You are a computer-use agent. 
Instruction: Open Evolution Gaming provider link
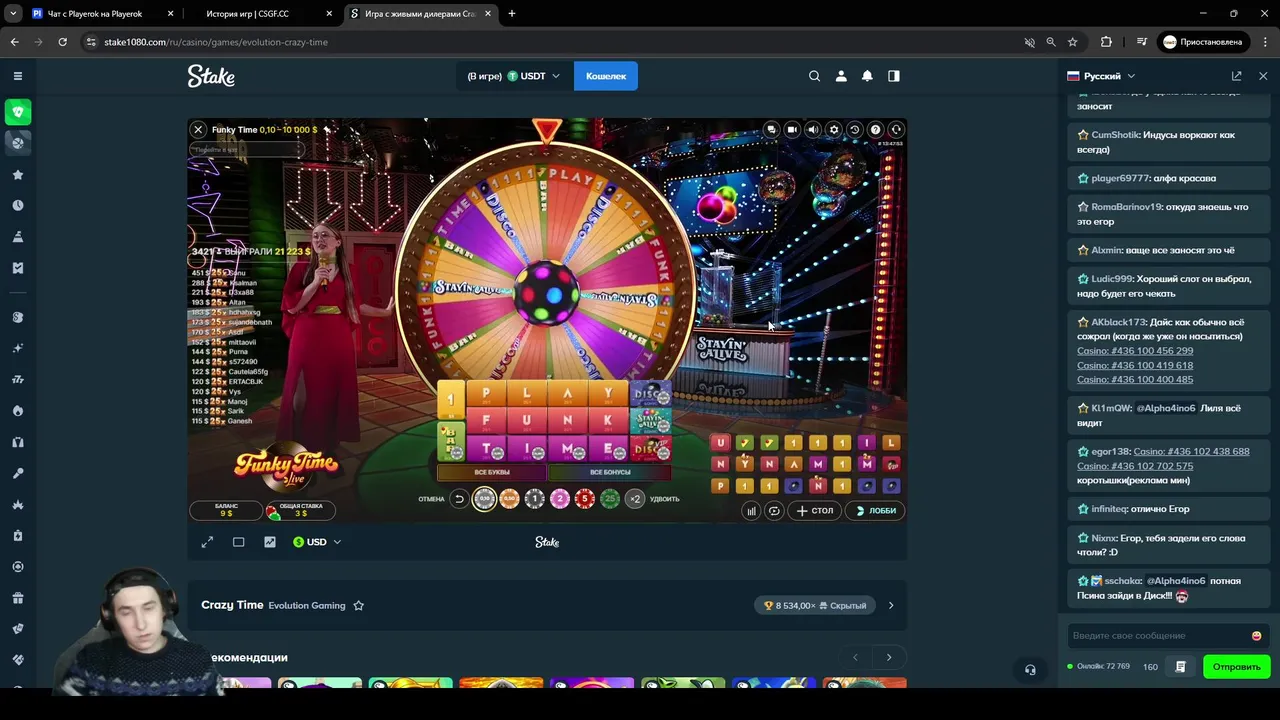(x=307, y=605)
